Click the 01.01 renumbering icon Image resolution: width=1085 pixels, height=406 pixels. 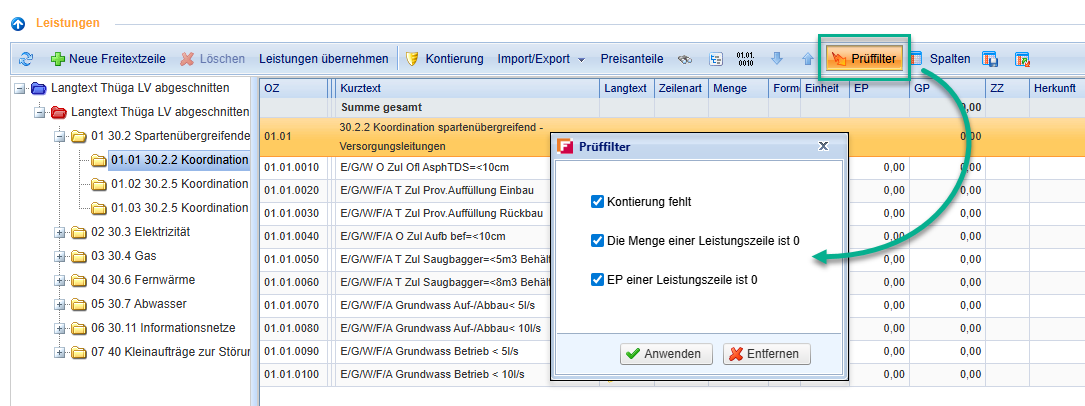(x=746, y=59)
